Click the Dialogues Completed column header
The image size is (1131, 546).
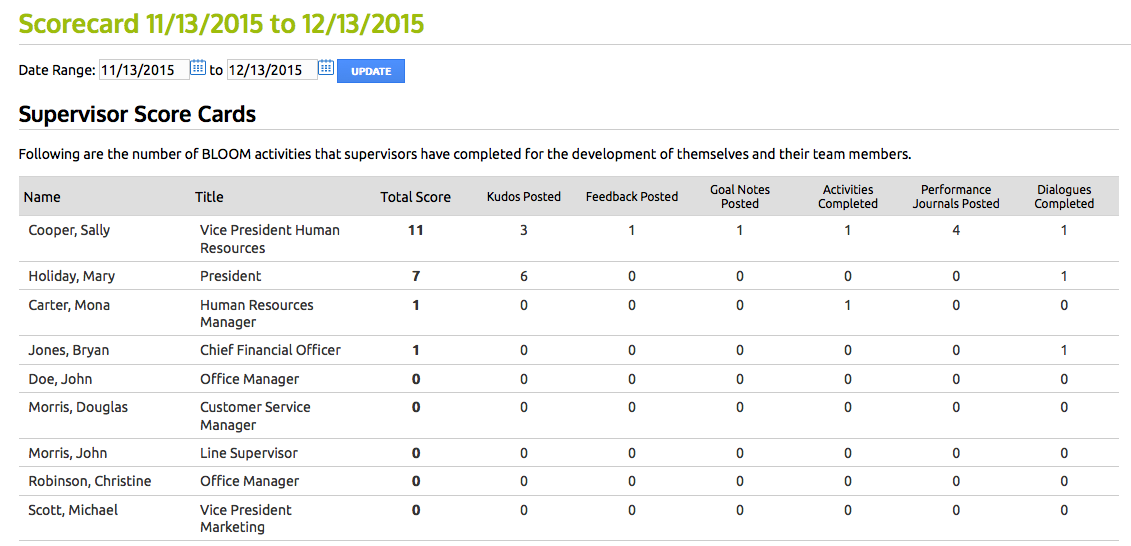pos(1065,197)
